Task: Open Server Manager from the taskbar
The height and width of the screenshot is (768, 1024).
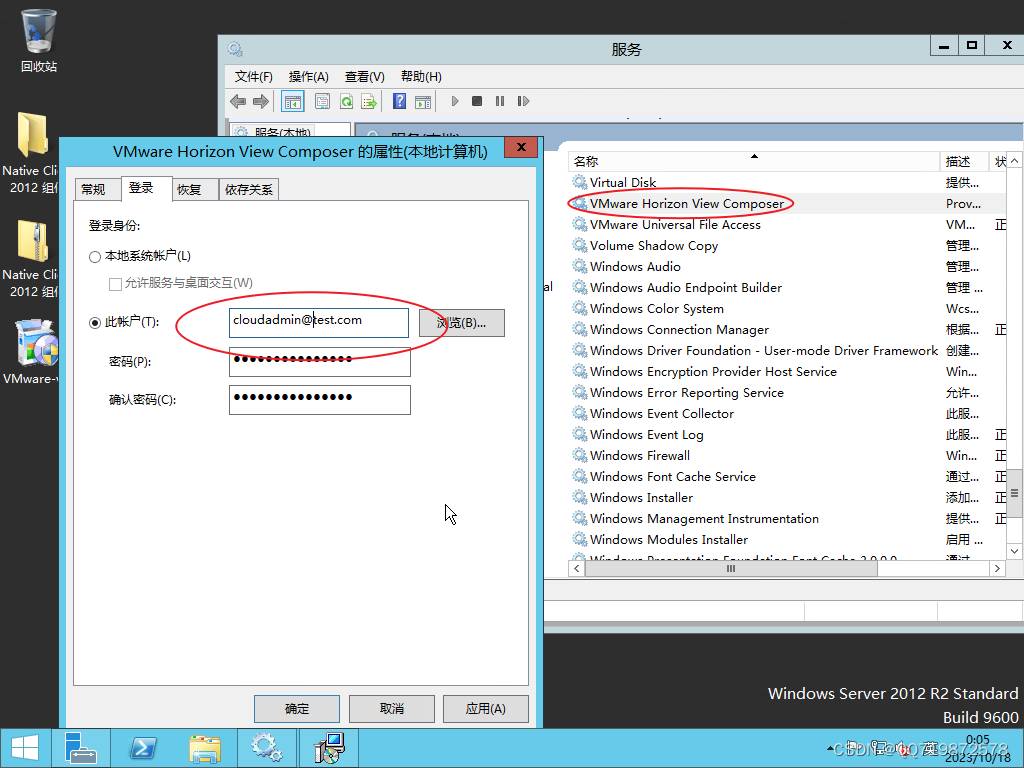Action: pyautogui.click(x=81, y=748)
